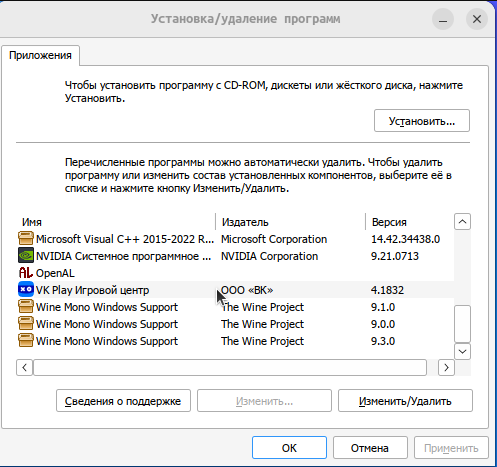Click version 4.1832
The image size is (497, 467).
tap(387, 290)
